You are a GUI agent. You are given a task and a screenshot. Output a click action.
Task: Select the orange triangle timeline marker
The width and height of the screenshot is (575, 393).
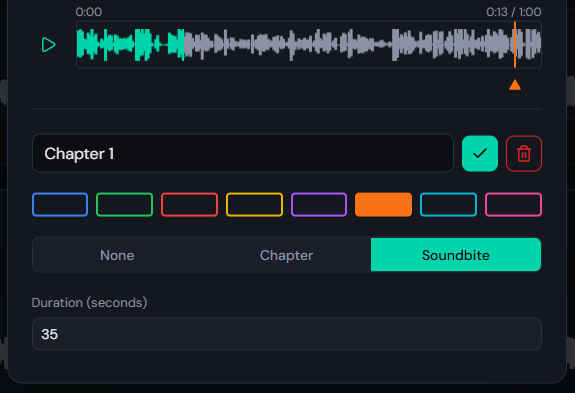(x=515, y=85)
